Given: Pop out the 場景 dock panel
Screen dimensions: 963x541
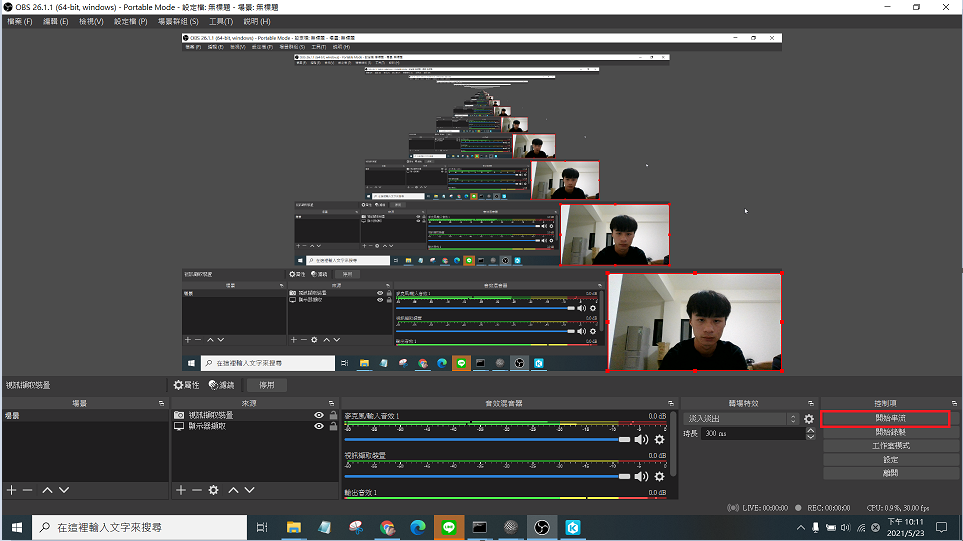Looking at the screenshot, I should [162, 403].
